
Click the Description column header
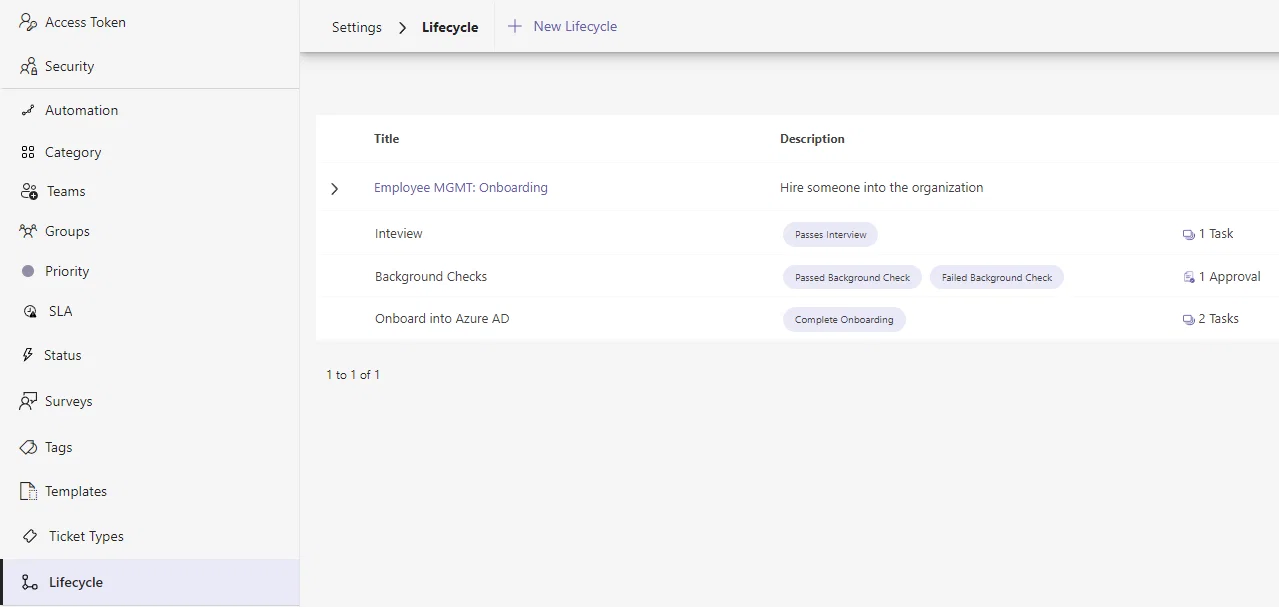[812, 139]
